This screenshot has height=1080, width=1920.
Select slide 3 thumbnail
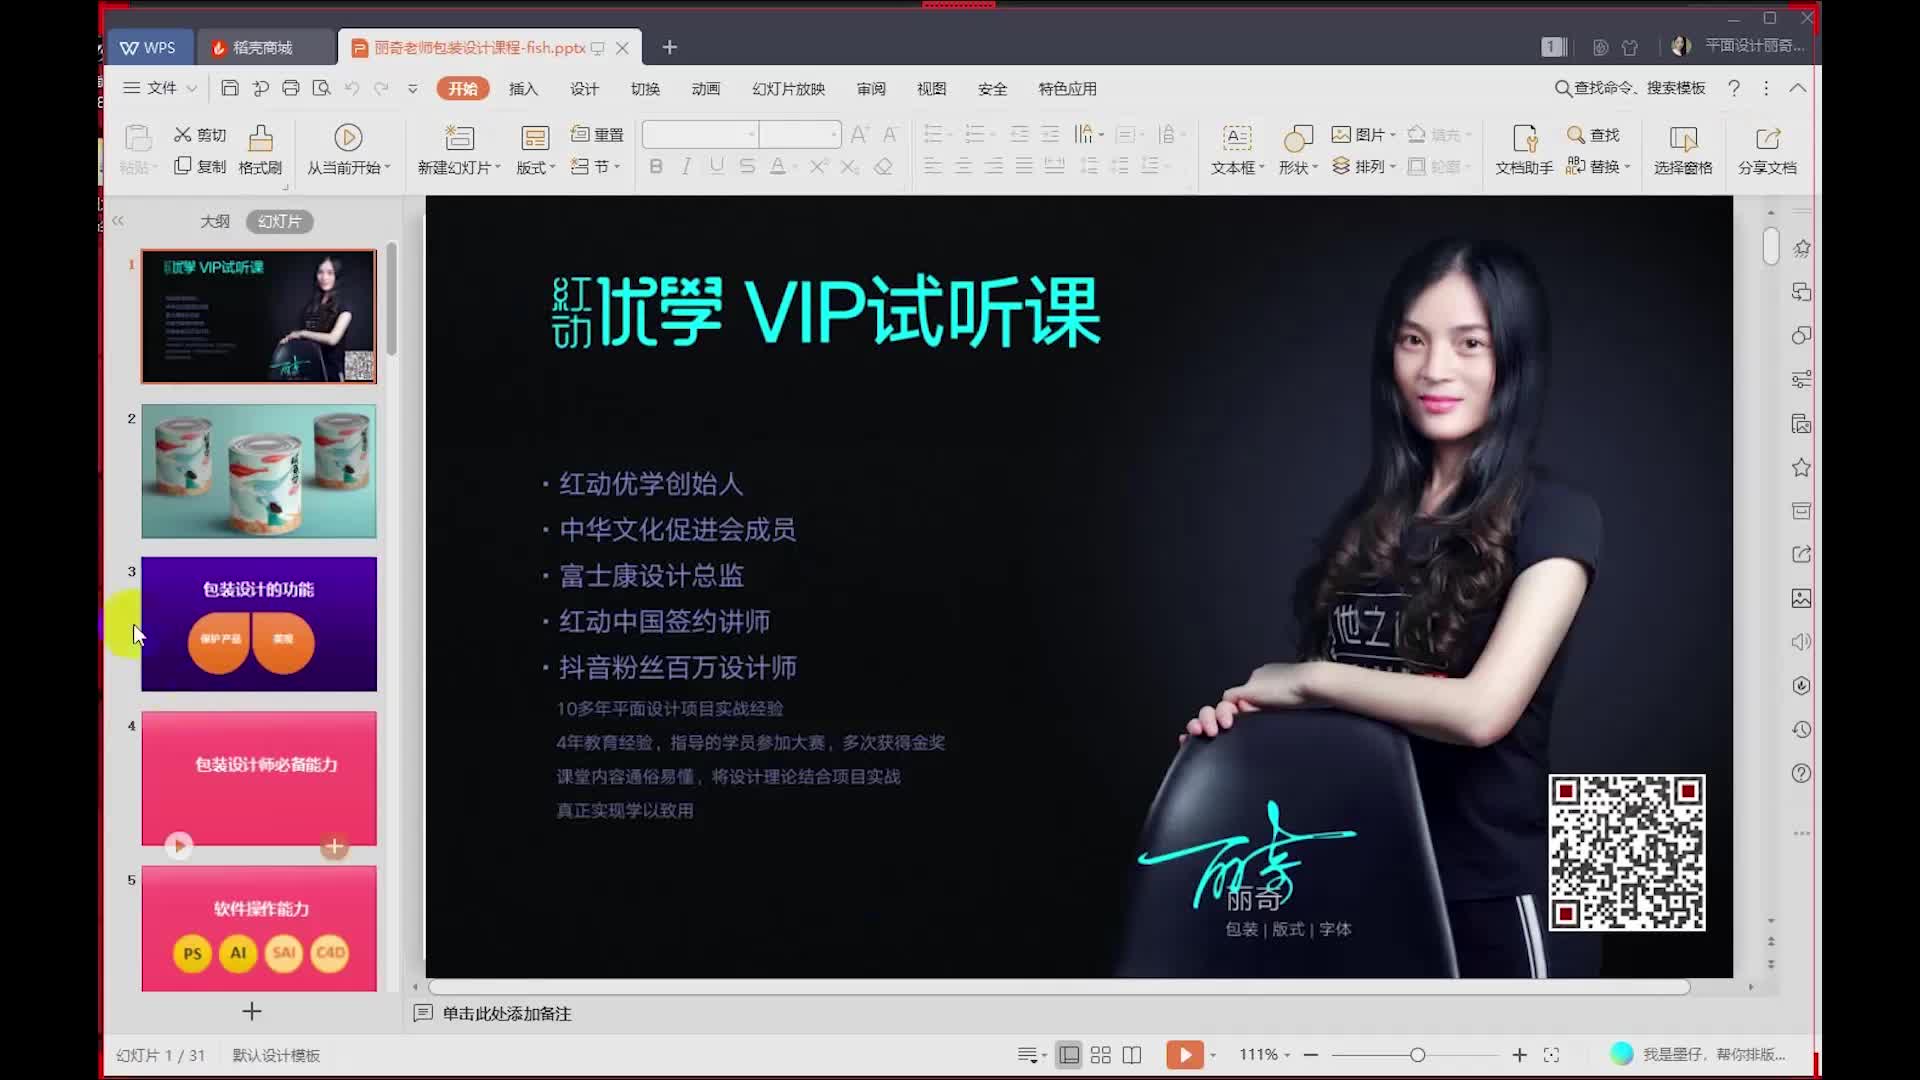259,624
